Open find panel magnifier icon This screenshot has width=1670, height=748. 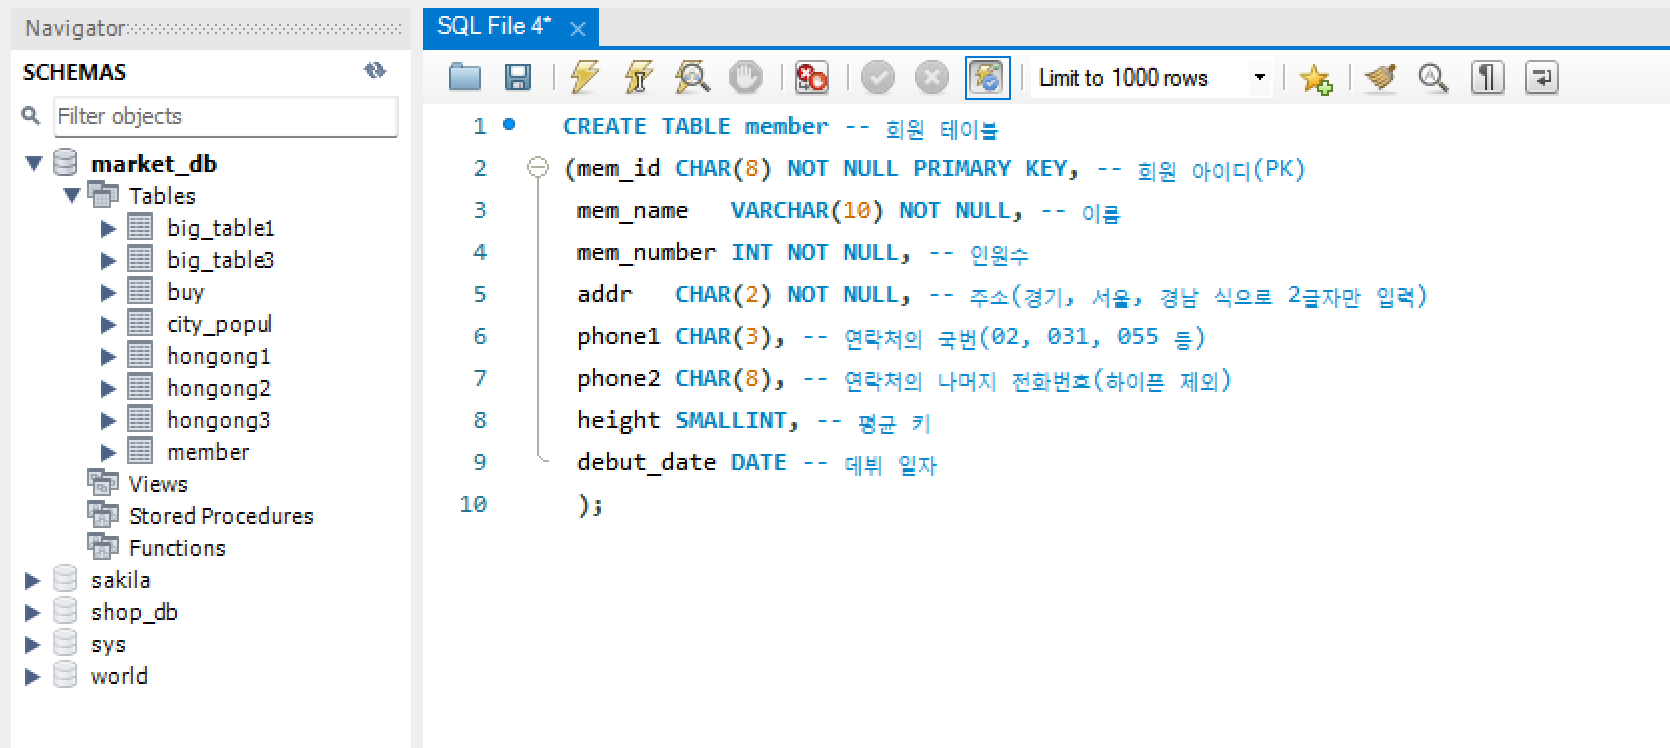[1433, 77]
